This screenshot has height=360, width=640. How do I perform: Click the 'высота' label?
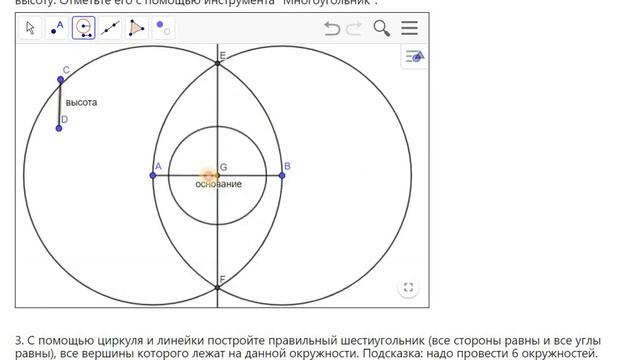coord(81,102)
